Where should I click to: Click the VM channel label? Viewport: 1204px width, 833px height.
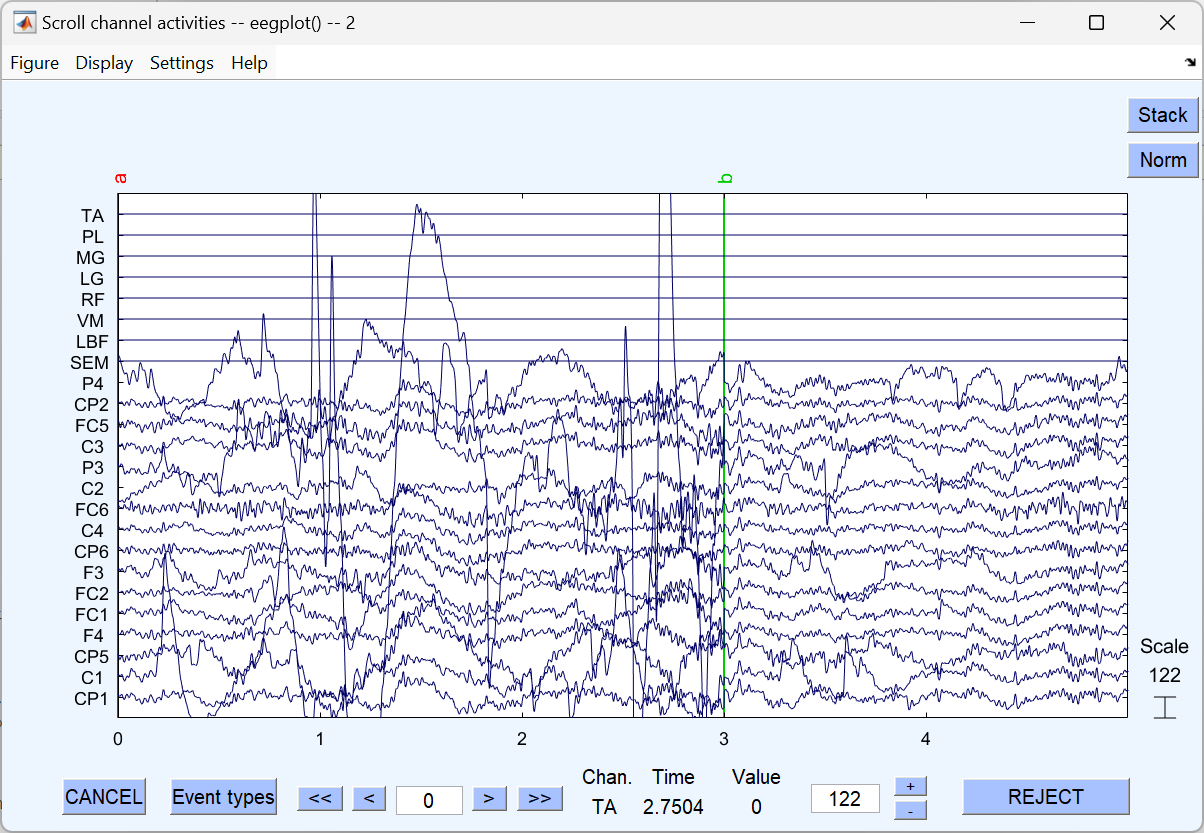(x=91, y=320)
